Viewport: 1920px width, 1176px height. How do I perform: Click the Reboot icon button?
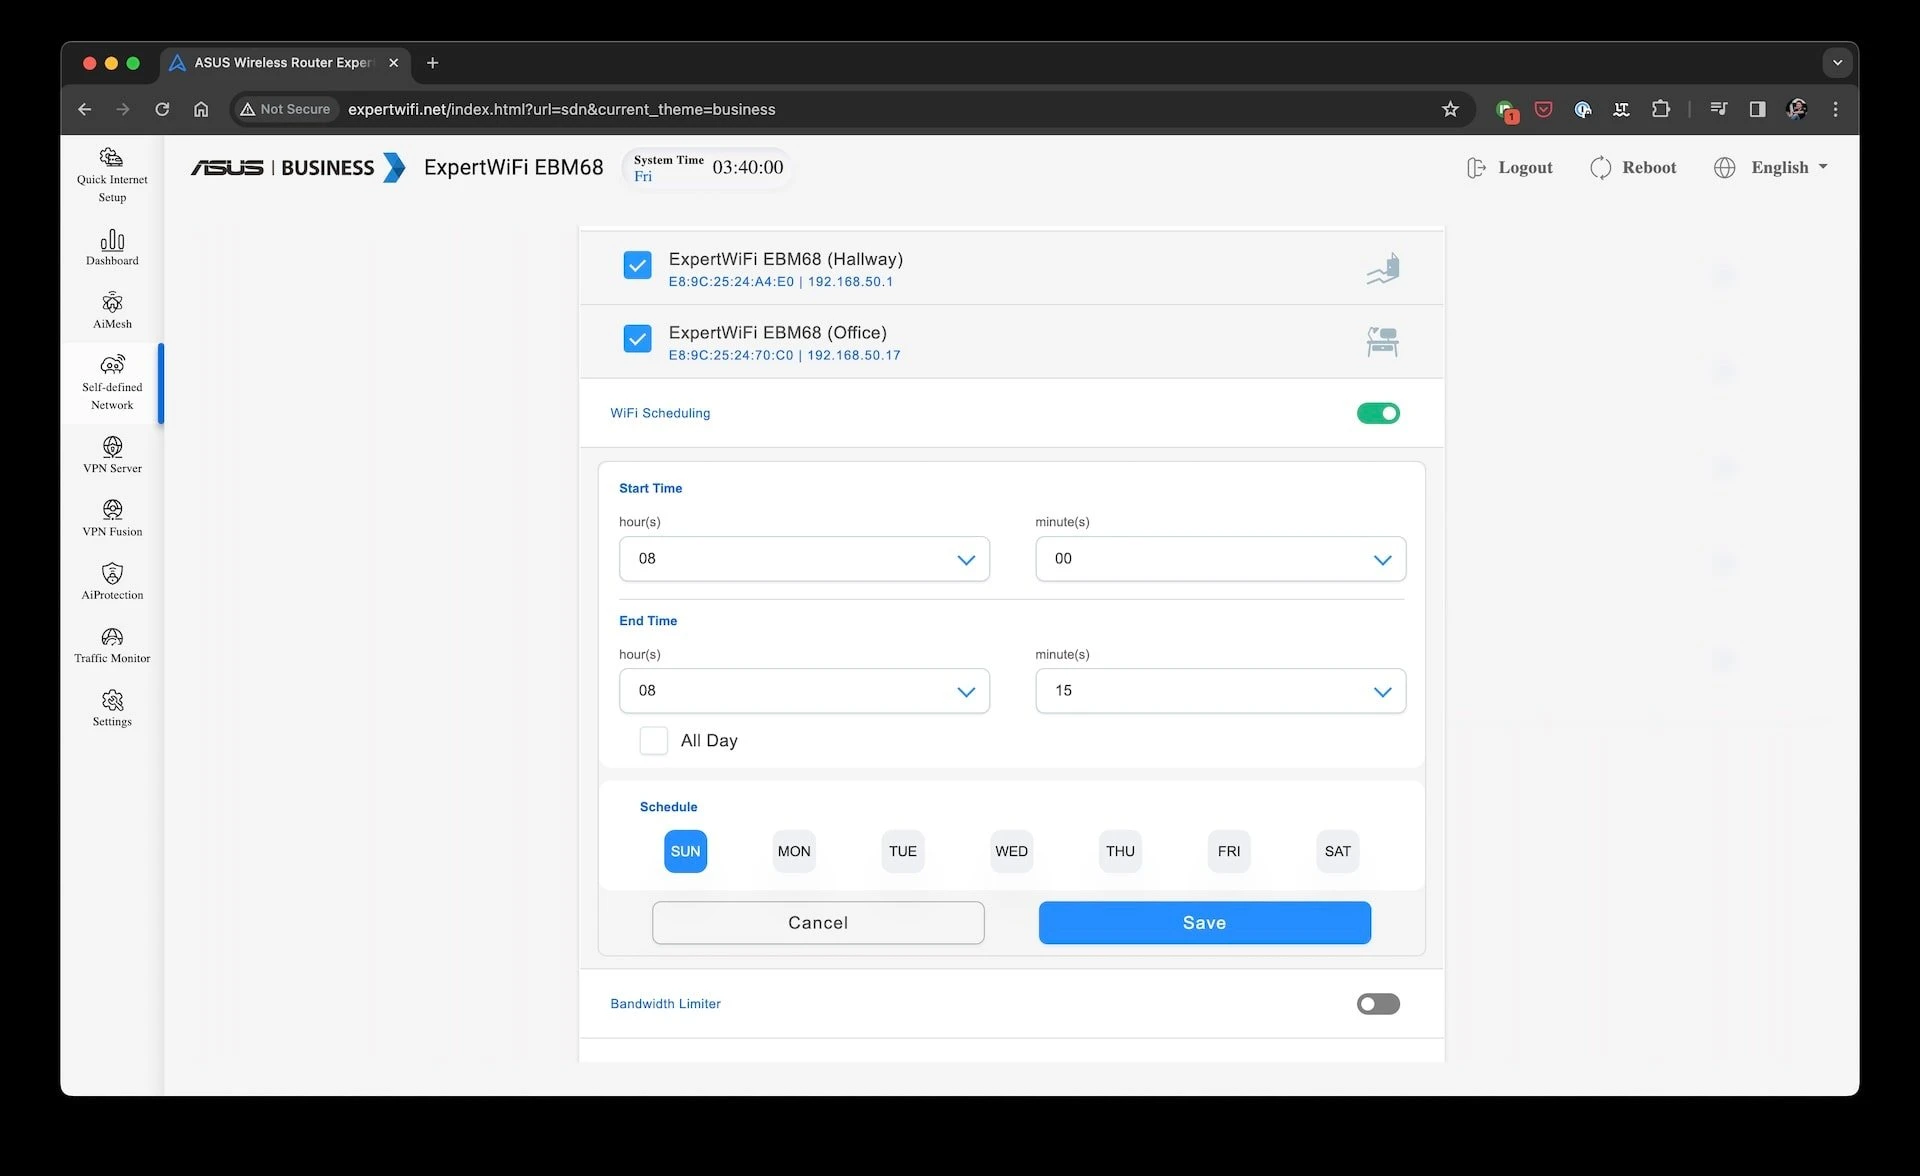pyautogui.click(x=1600, y=167)
